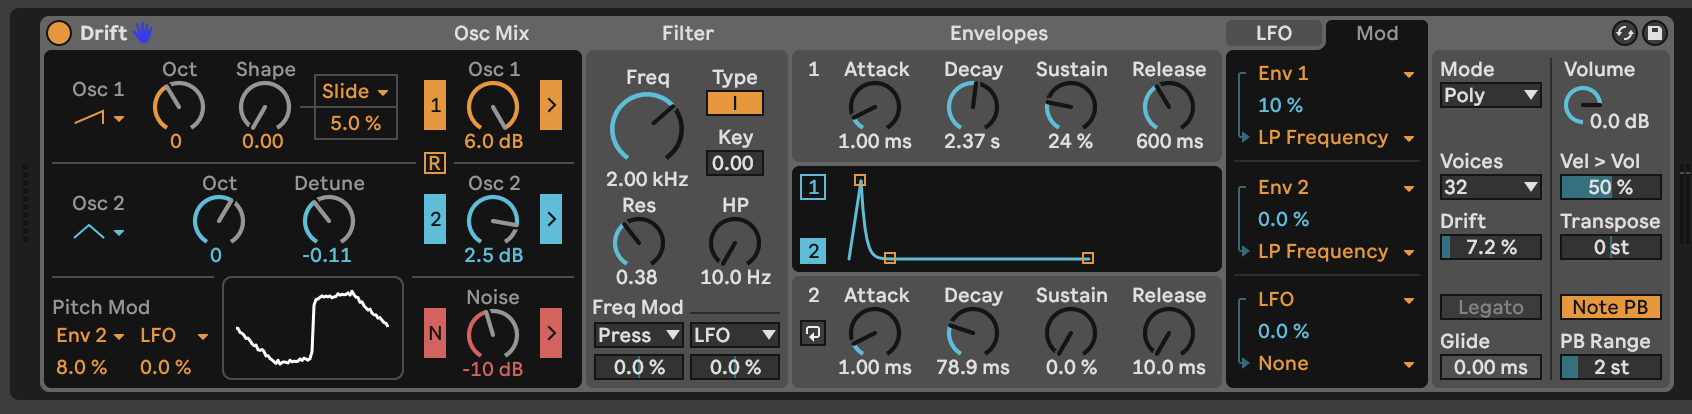Click the Drift amount field at 7.2 %
1692x414 pixels.
[x=1491, y=247]
